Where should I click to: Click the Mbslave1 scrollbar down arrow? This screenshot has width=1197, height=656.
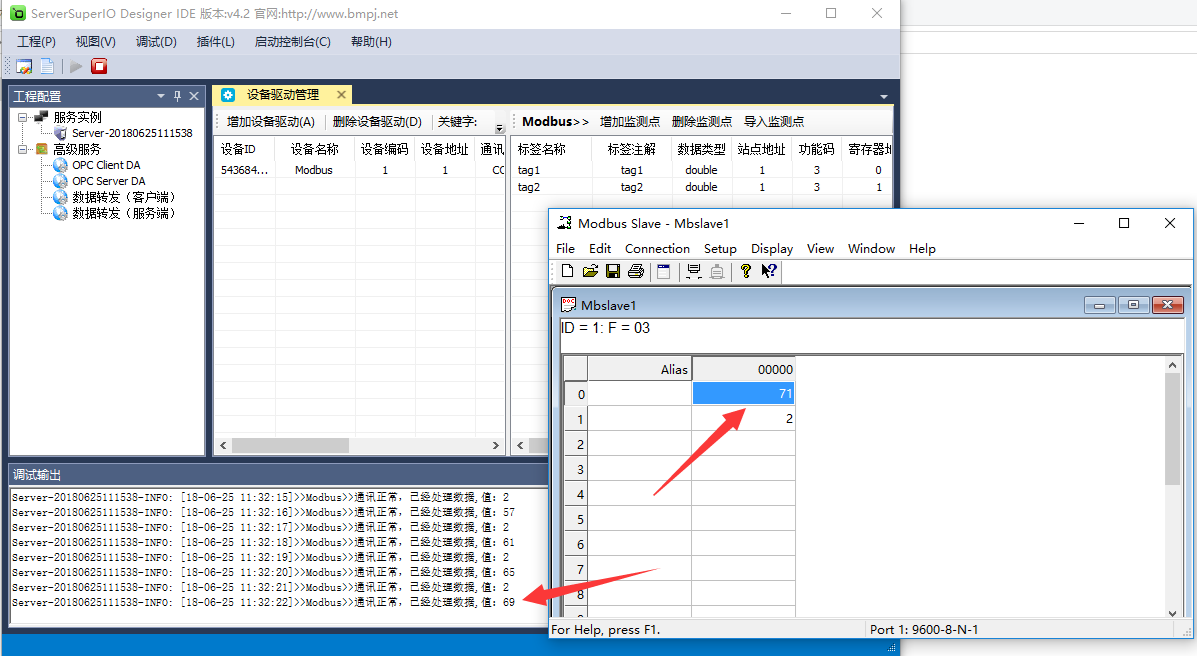1173,612
